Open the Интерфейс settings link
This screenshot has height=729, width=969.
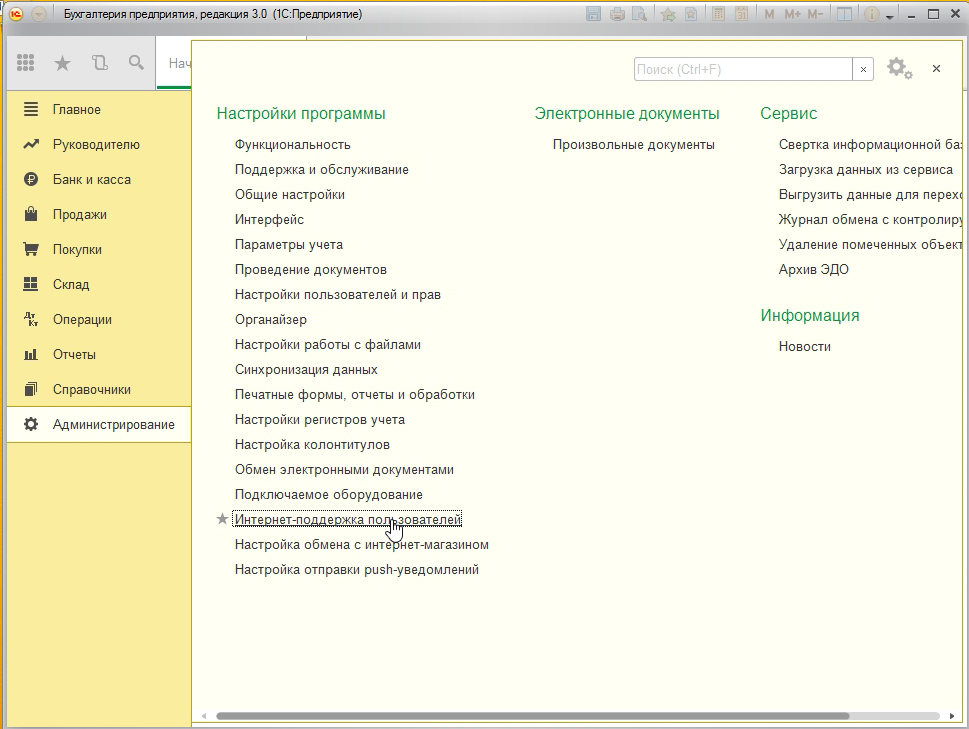[269, 220]
